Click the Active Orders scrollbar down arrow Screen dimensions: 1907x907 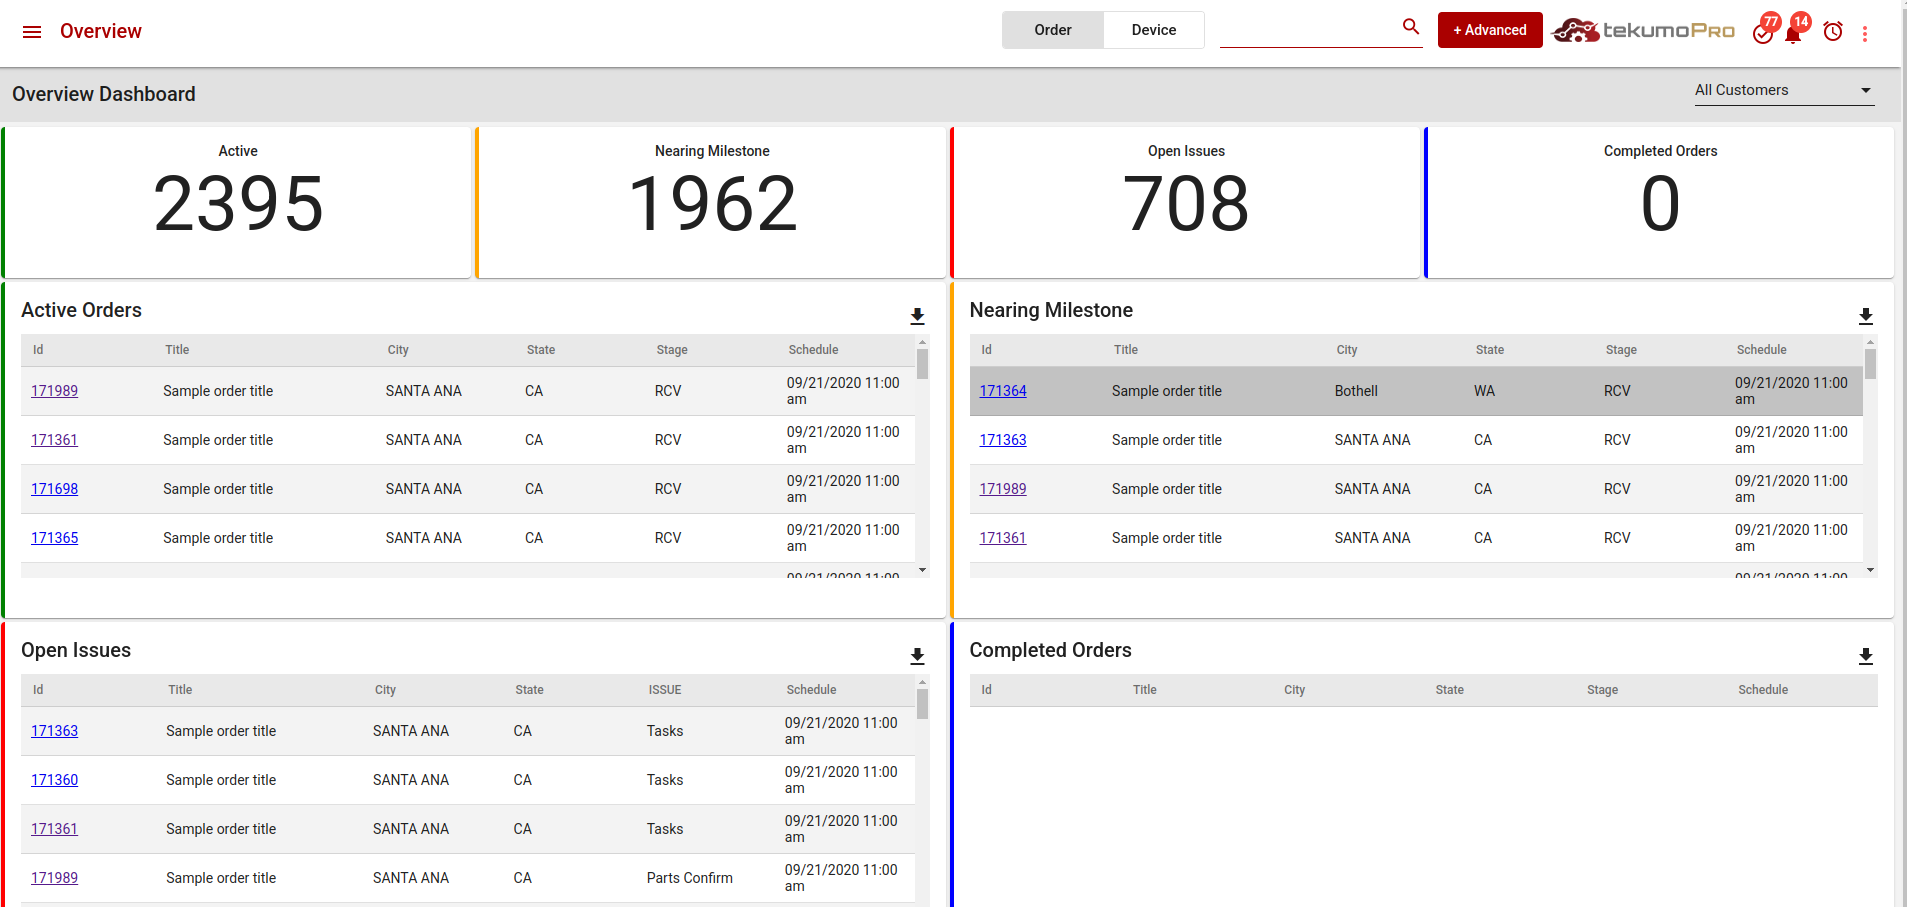(x=922, y=570)
